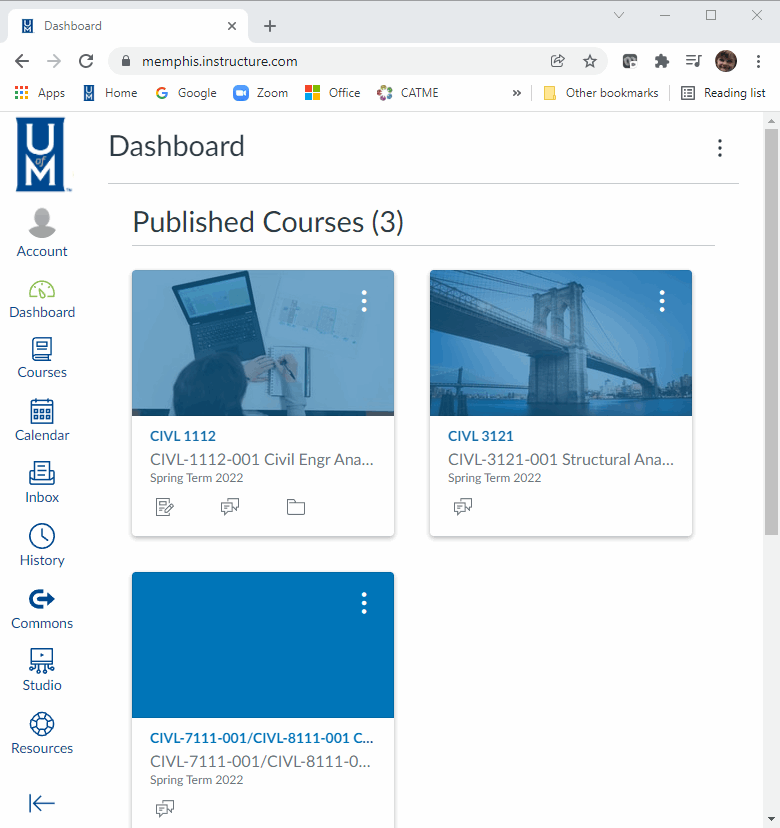Open the Reading list

point(723,93)
